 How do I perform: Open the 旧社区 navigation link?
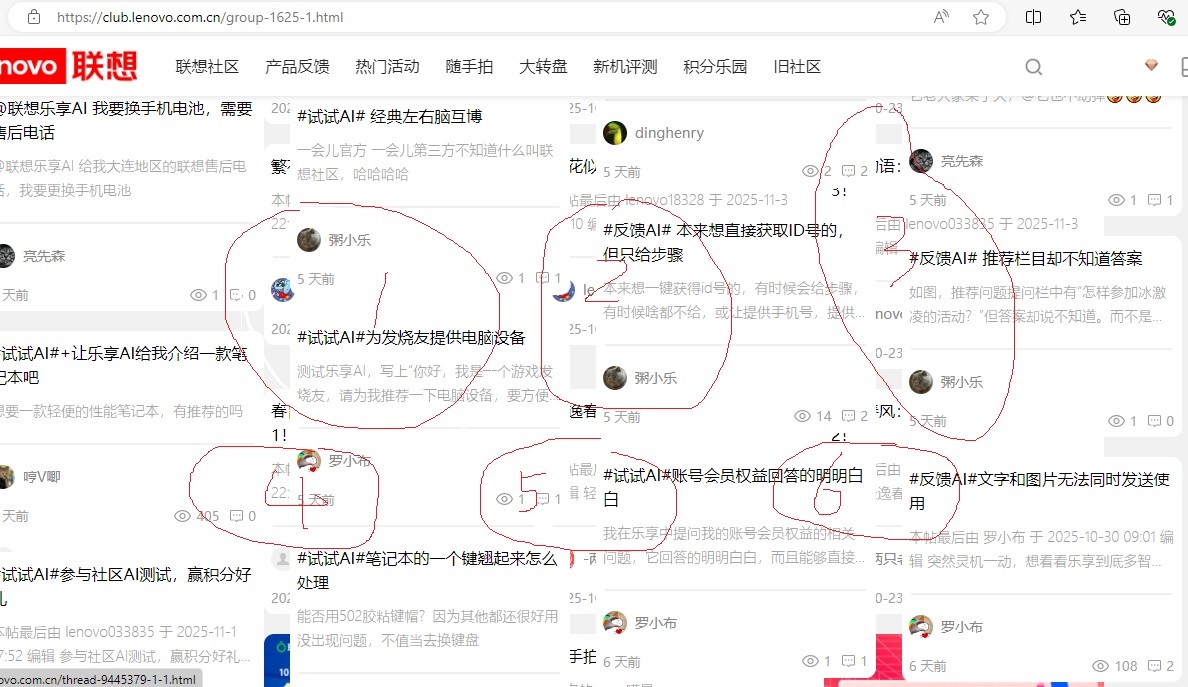[x=797, y=67]
